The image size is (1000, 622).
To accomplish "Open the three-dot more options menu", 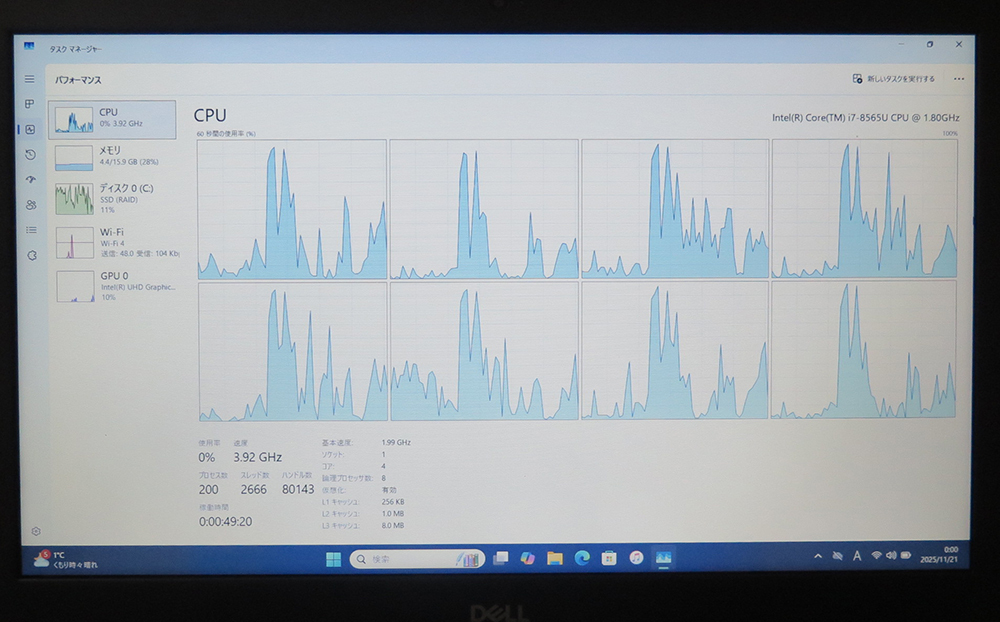I will pos(959,79).
